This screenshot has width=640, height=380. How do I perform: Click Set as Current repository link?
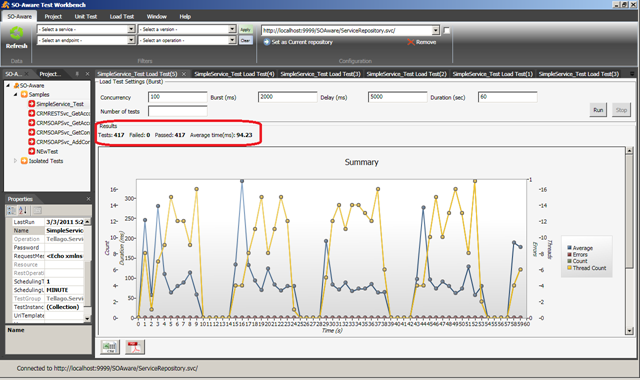click(x=302, y=42)
